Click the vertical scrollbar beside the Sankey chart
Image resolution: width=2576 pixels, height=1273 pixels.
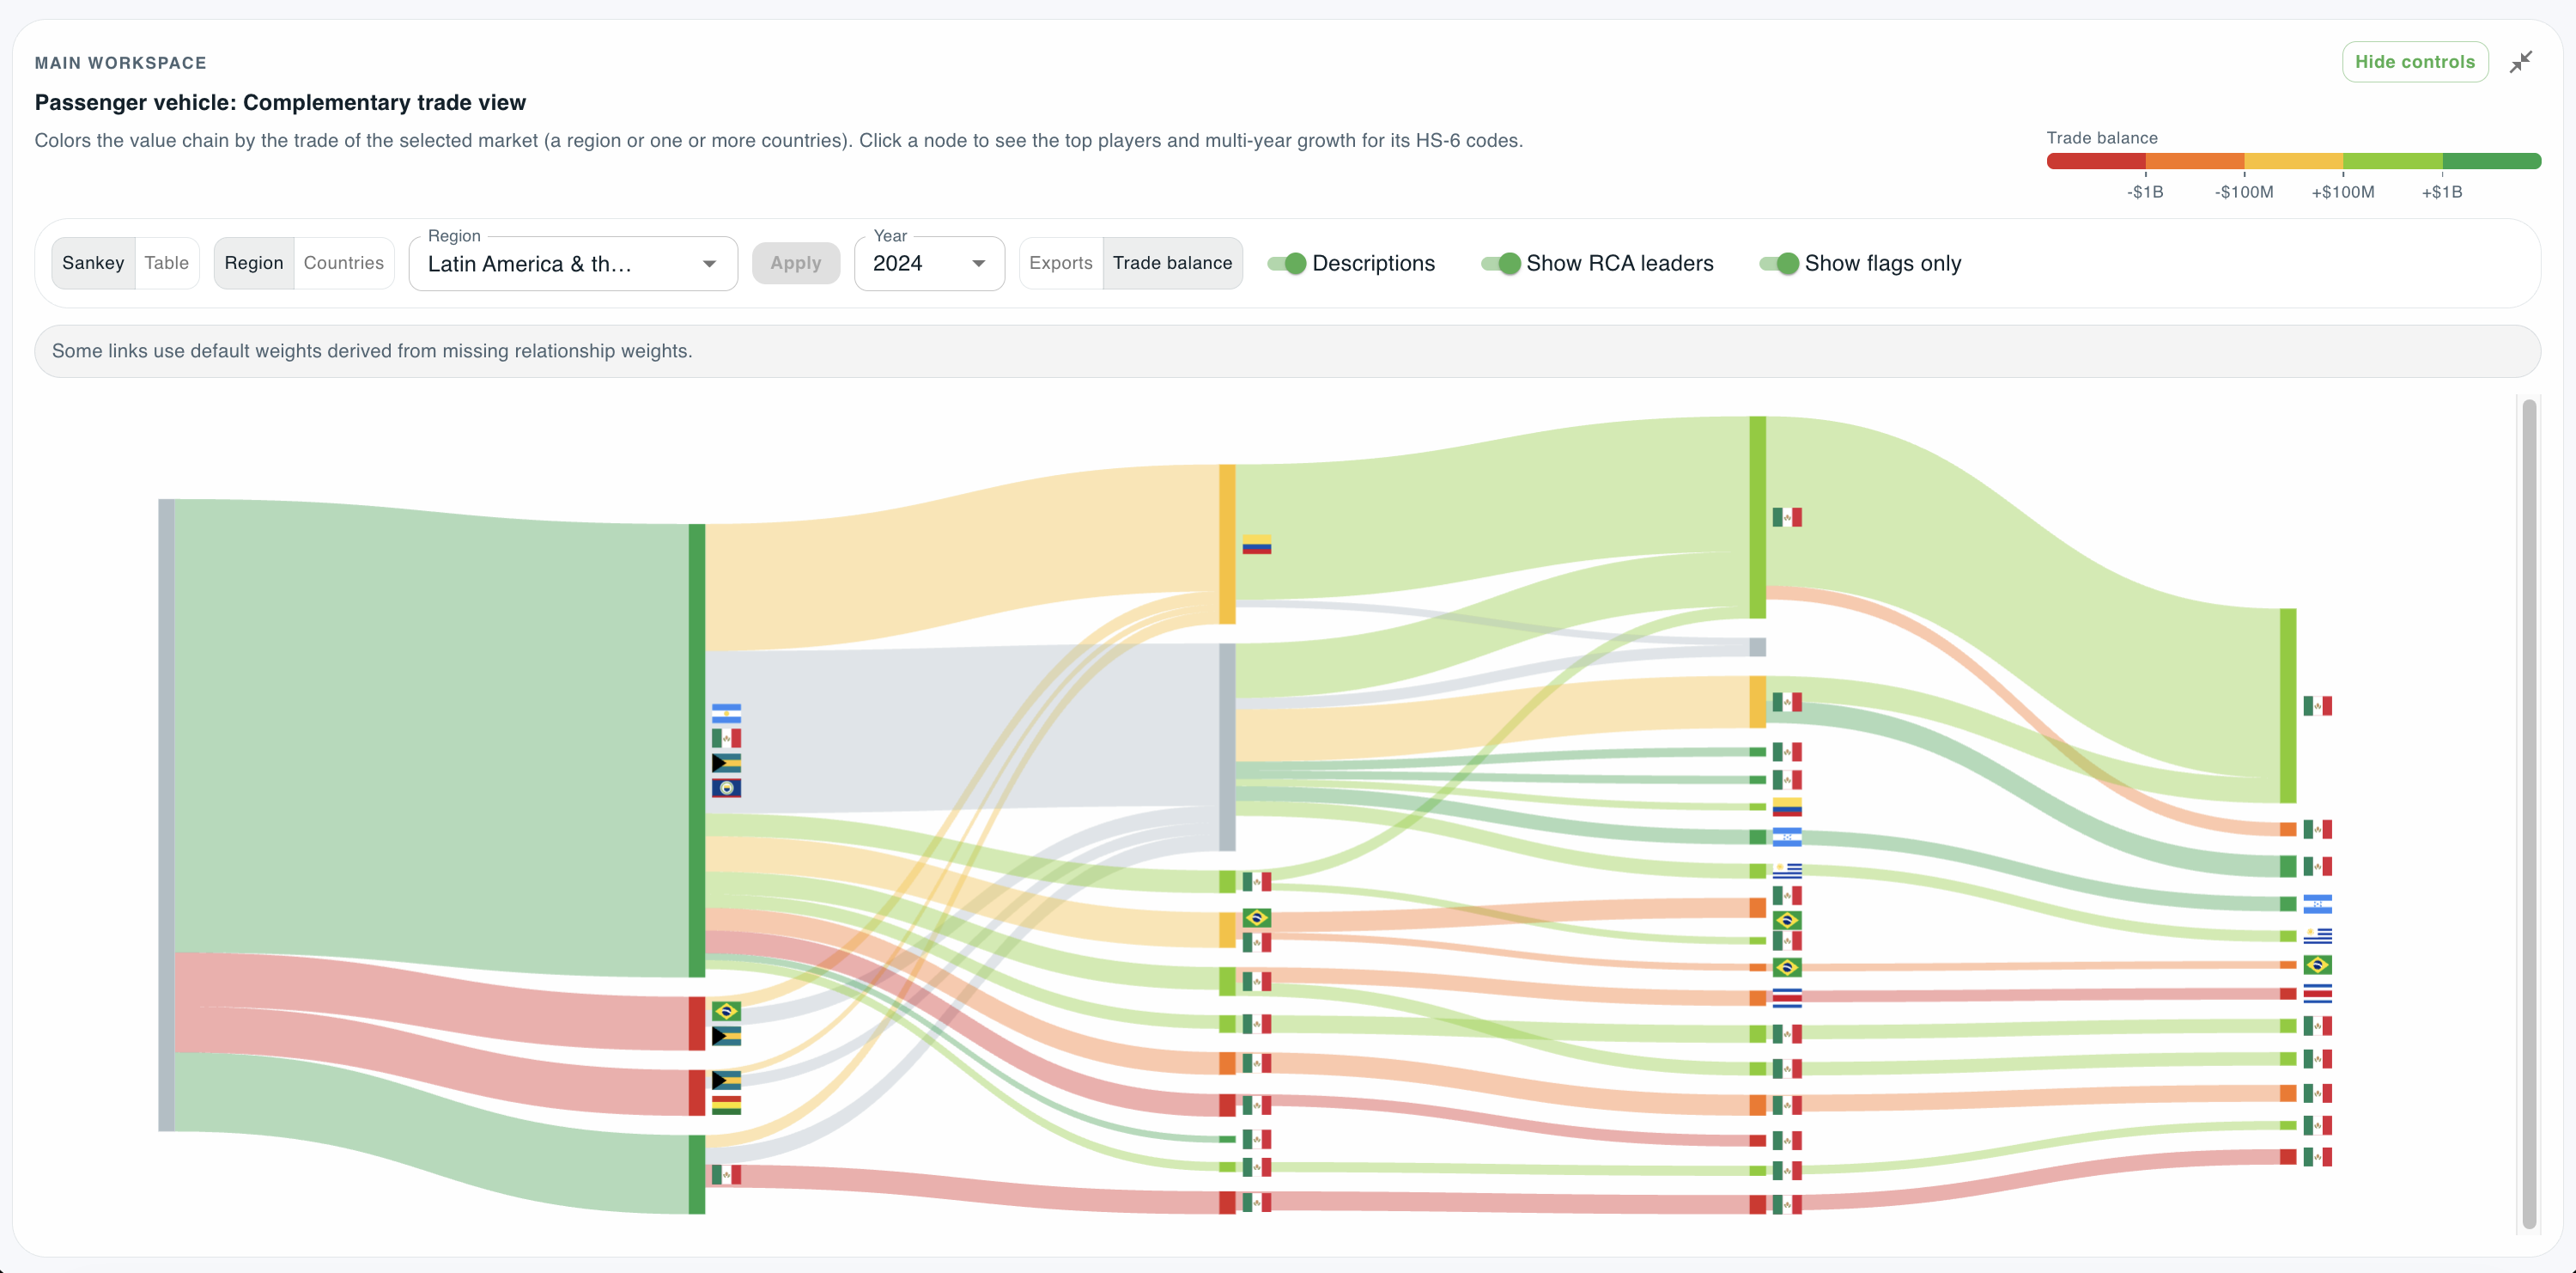click(x=2529, y=813)
